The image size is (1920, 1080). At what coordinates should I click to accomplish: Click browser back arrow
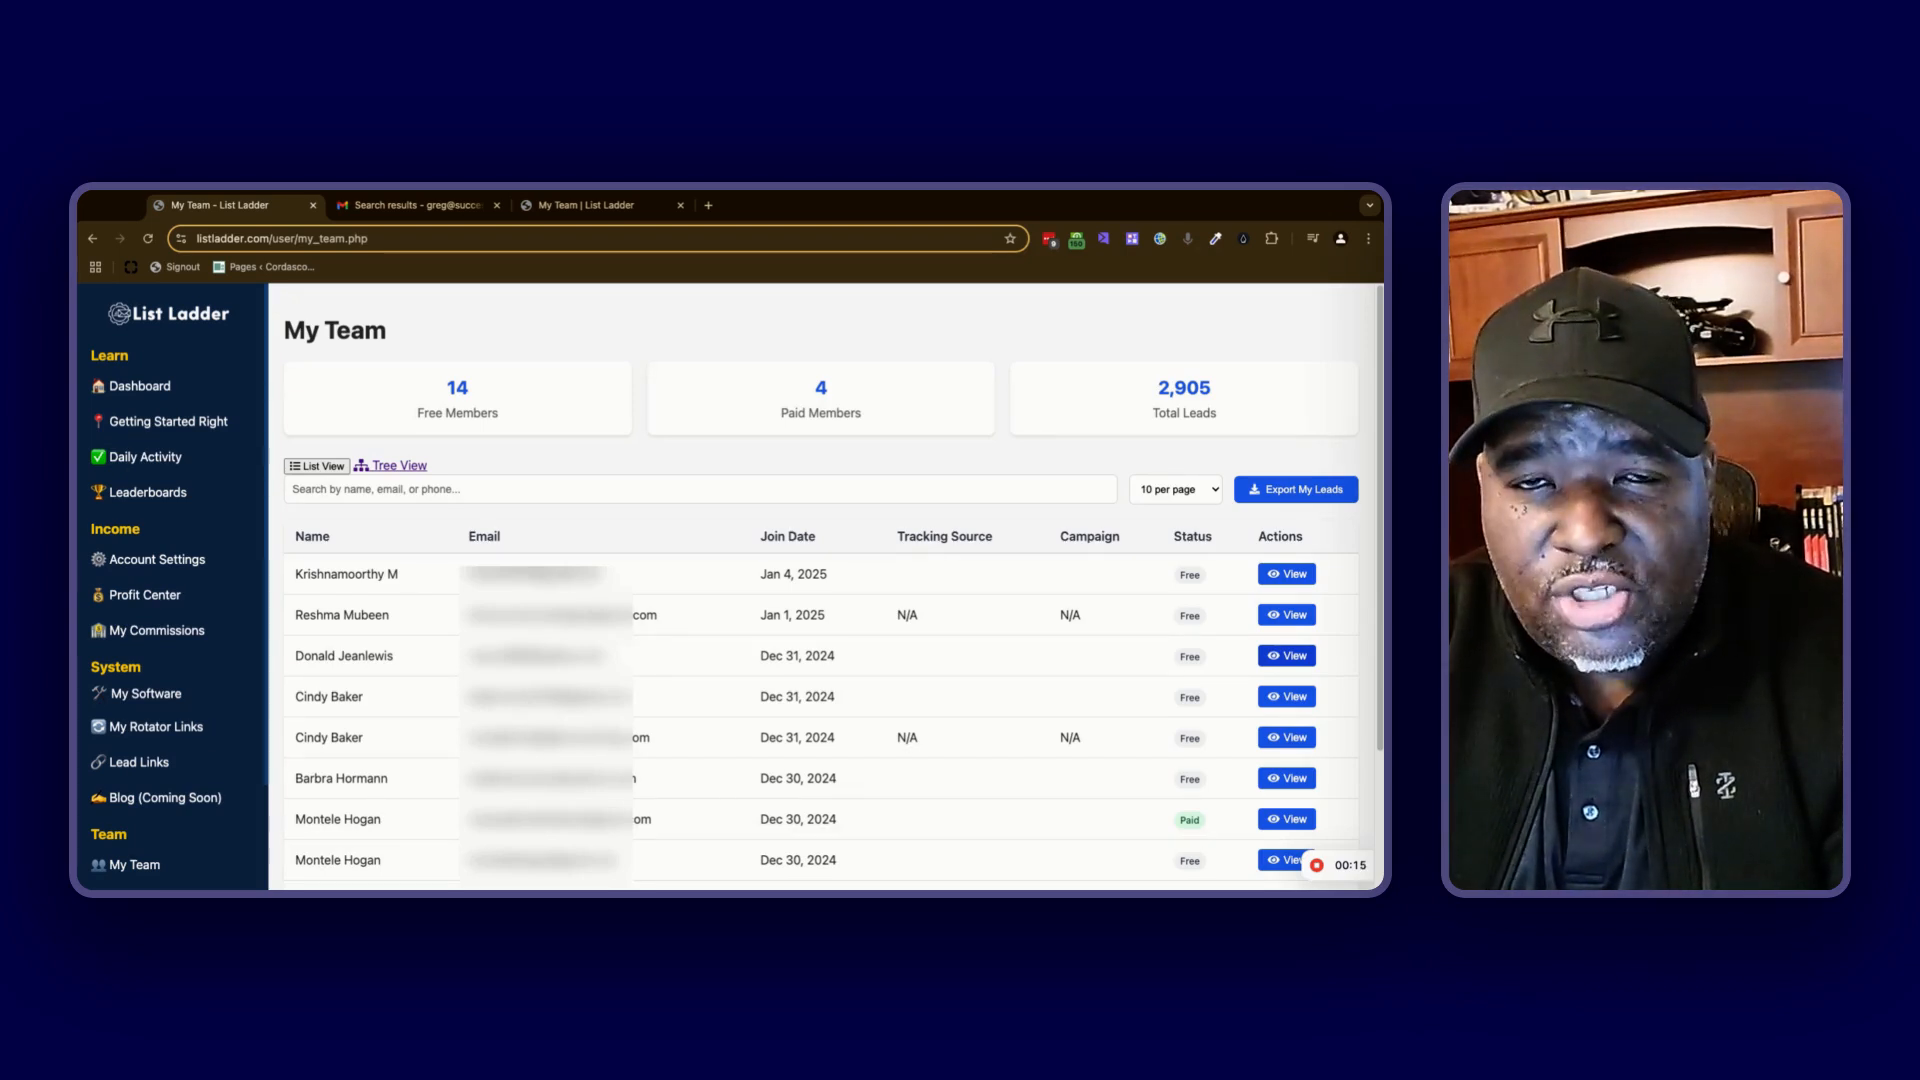tap(92, 239)
